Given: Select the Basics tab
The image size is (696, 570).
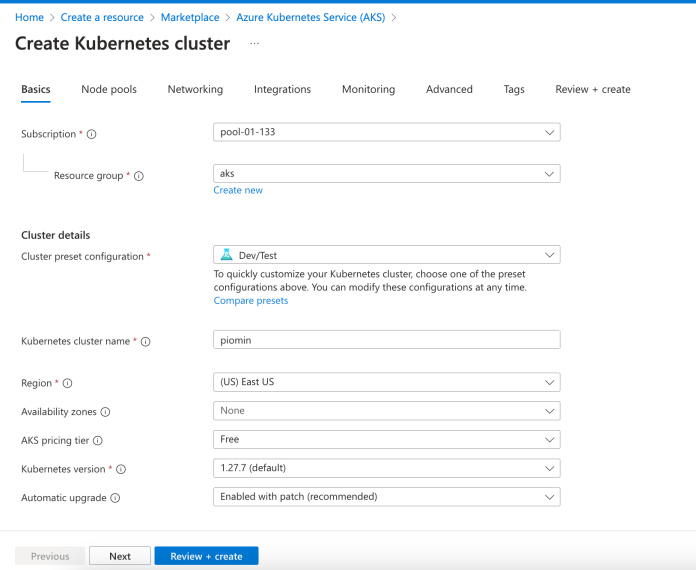Looking at the screenshot, I should (36, 89).
